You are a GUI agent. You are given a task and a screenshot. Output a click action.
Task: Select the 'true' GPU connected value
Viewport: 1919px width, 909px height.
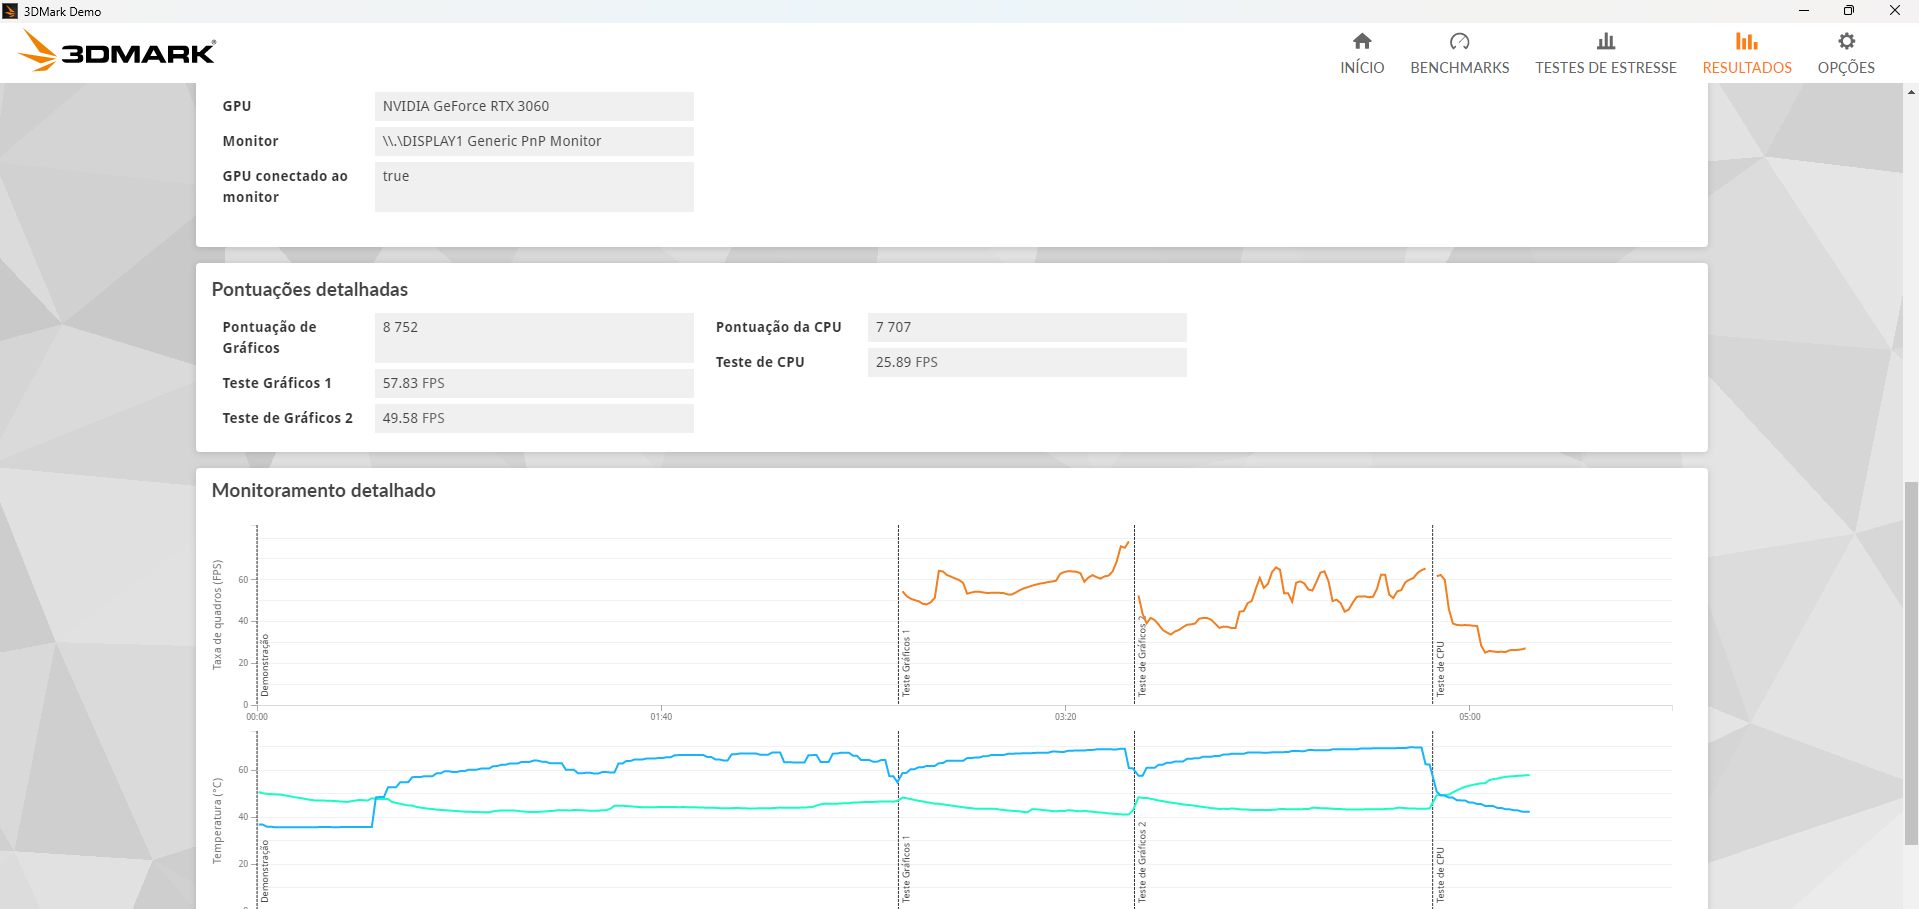point(534,187)
